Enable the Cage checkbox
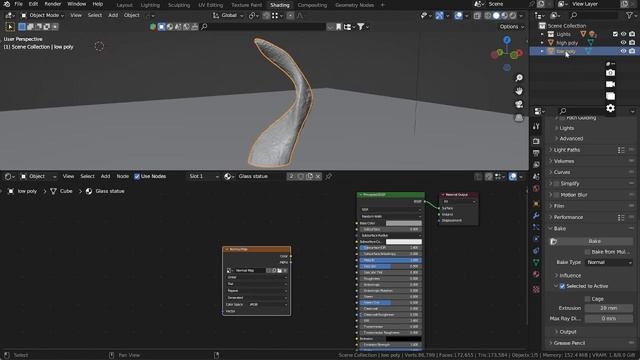640x360 pixels. (x=588, y=299)
